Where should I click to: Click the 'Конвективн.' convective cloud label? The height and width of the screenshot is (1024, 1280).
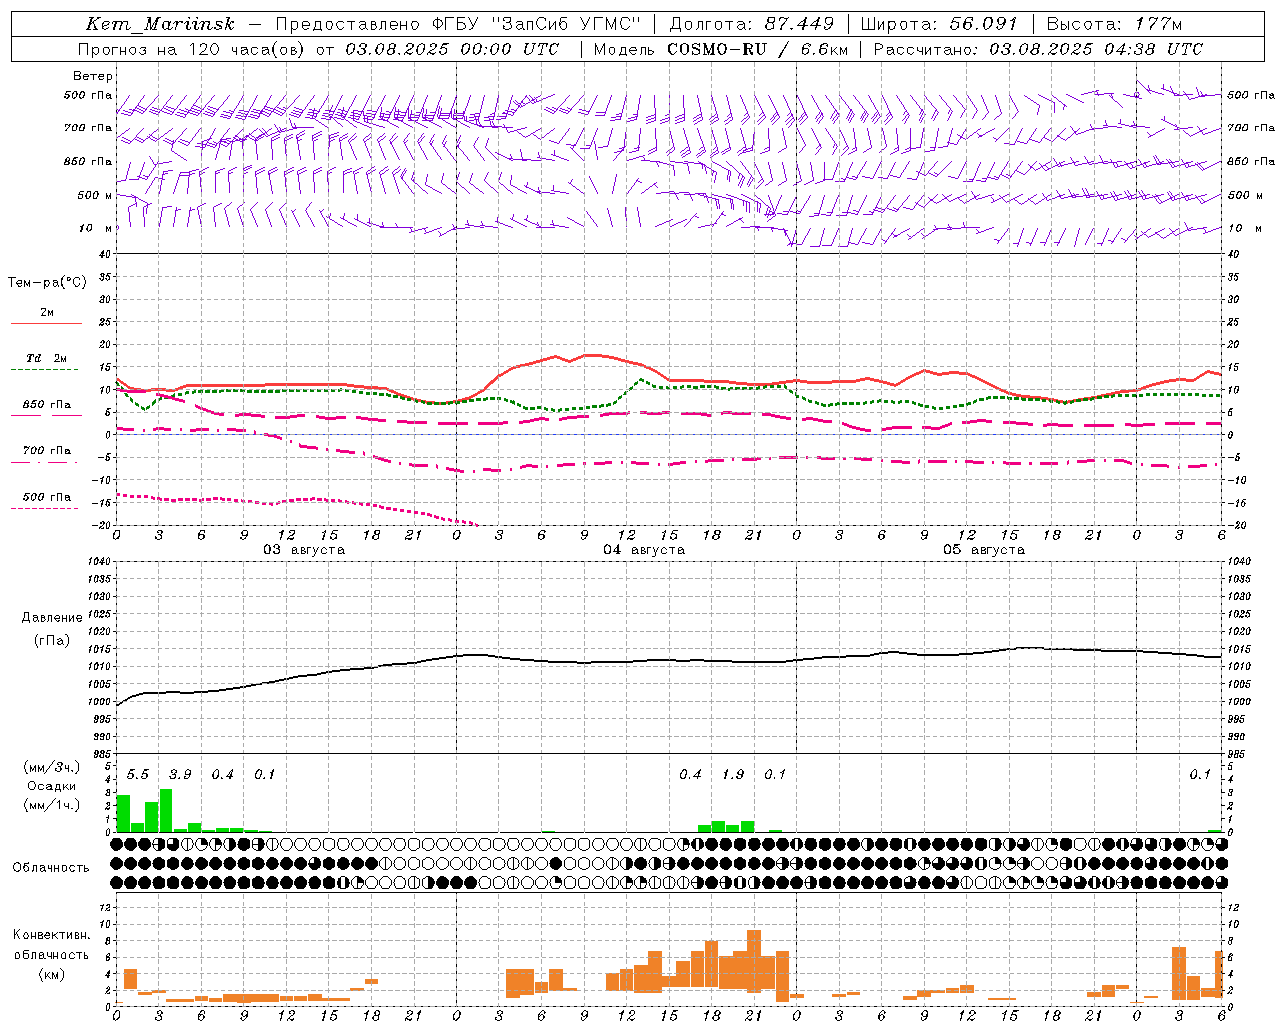(x=51, y=935)
